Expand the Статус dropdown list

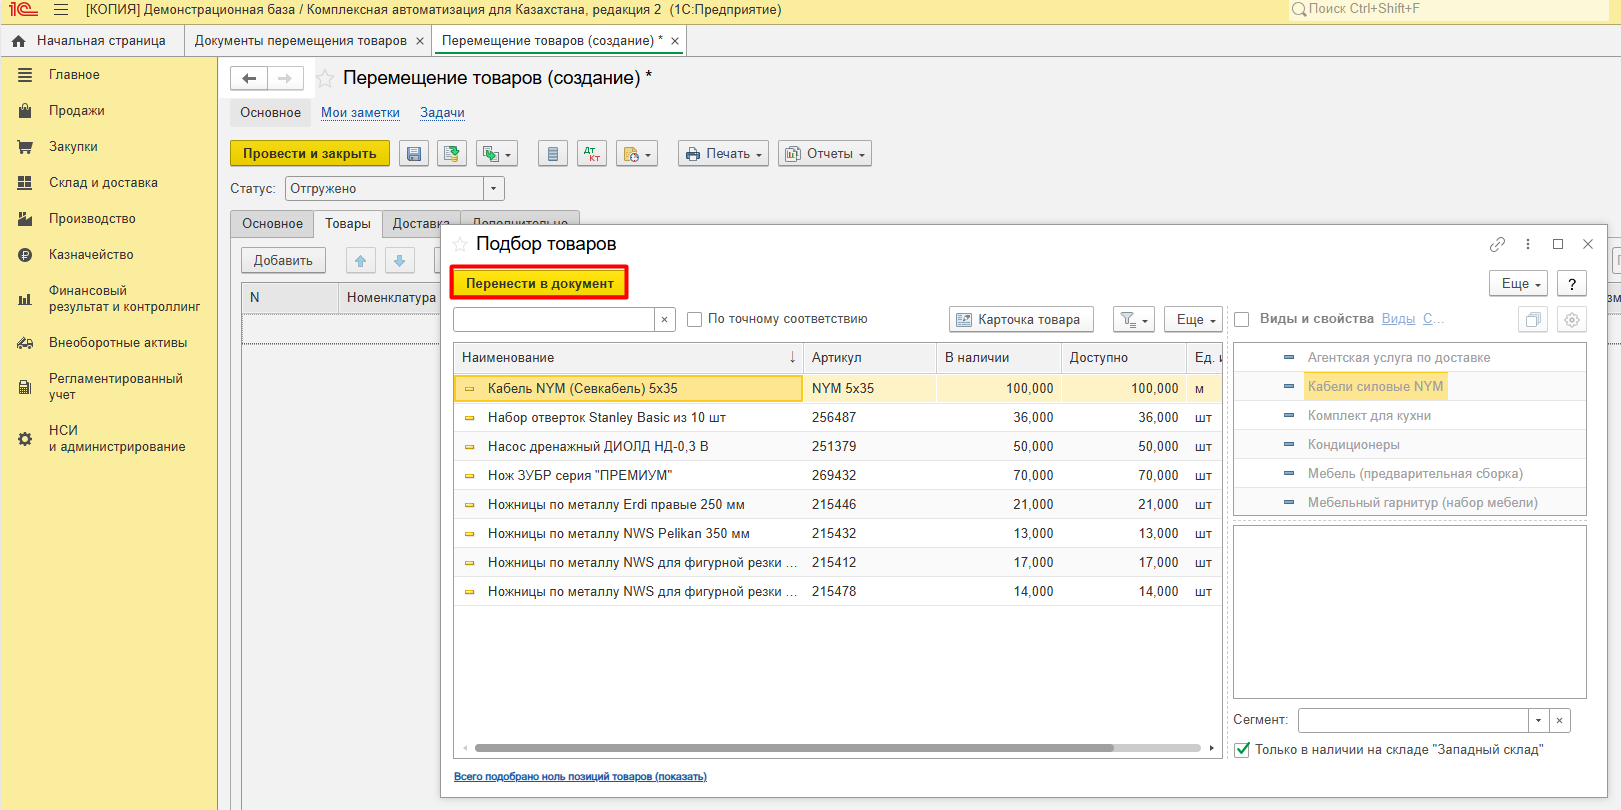point(493,189)
